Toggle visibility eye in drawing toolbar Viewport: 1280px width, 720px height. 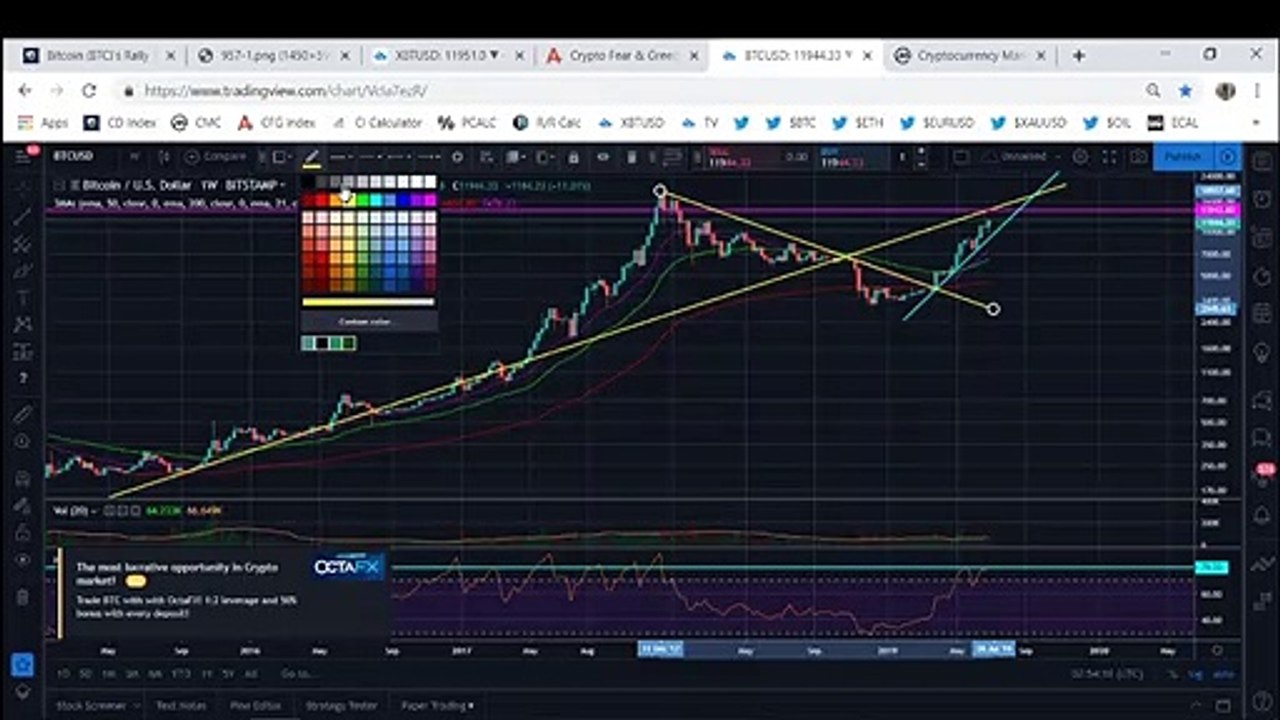(603, 157)
